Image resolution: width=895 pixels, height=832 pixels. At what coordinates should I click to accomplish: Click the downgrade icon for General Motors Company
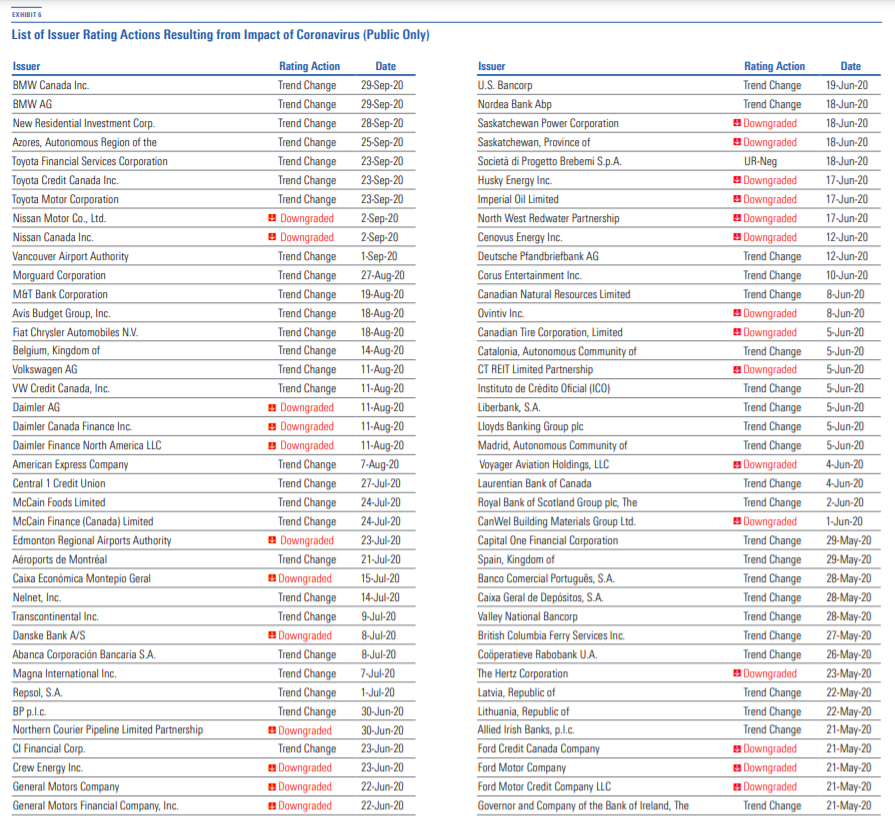pyautogui.click(x=272, y=786)
